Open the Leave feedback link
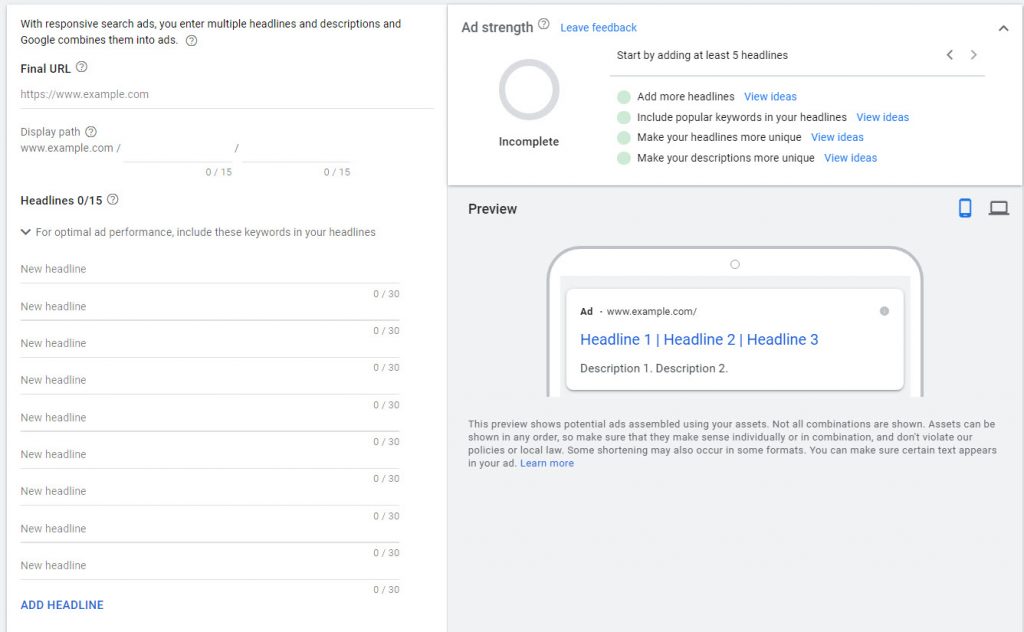 coord(598,27)
